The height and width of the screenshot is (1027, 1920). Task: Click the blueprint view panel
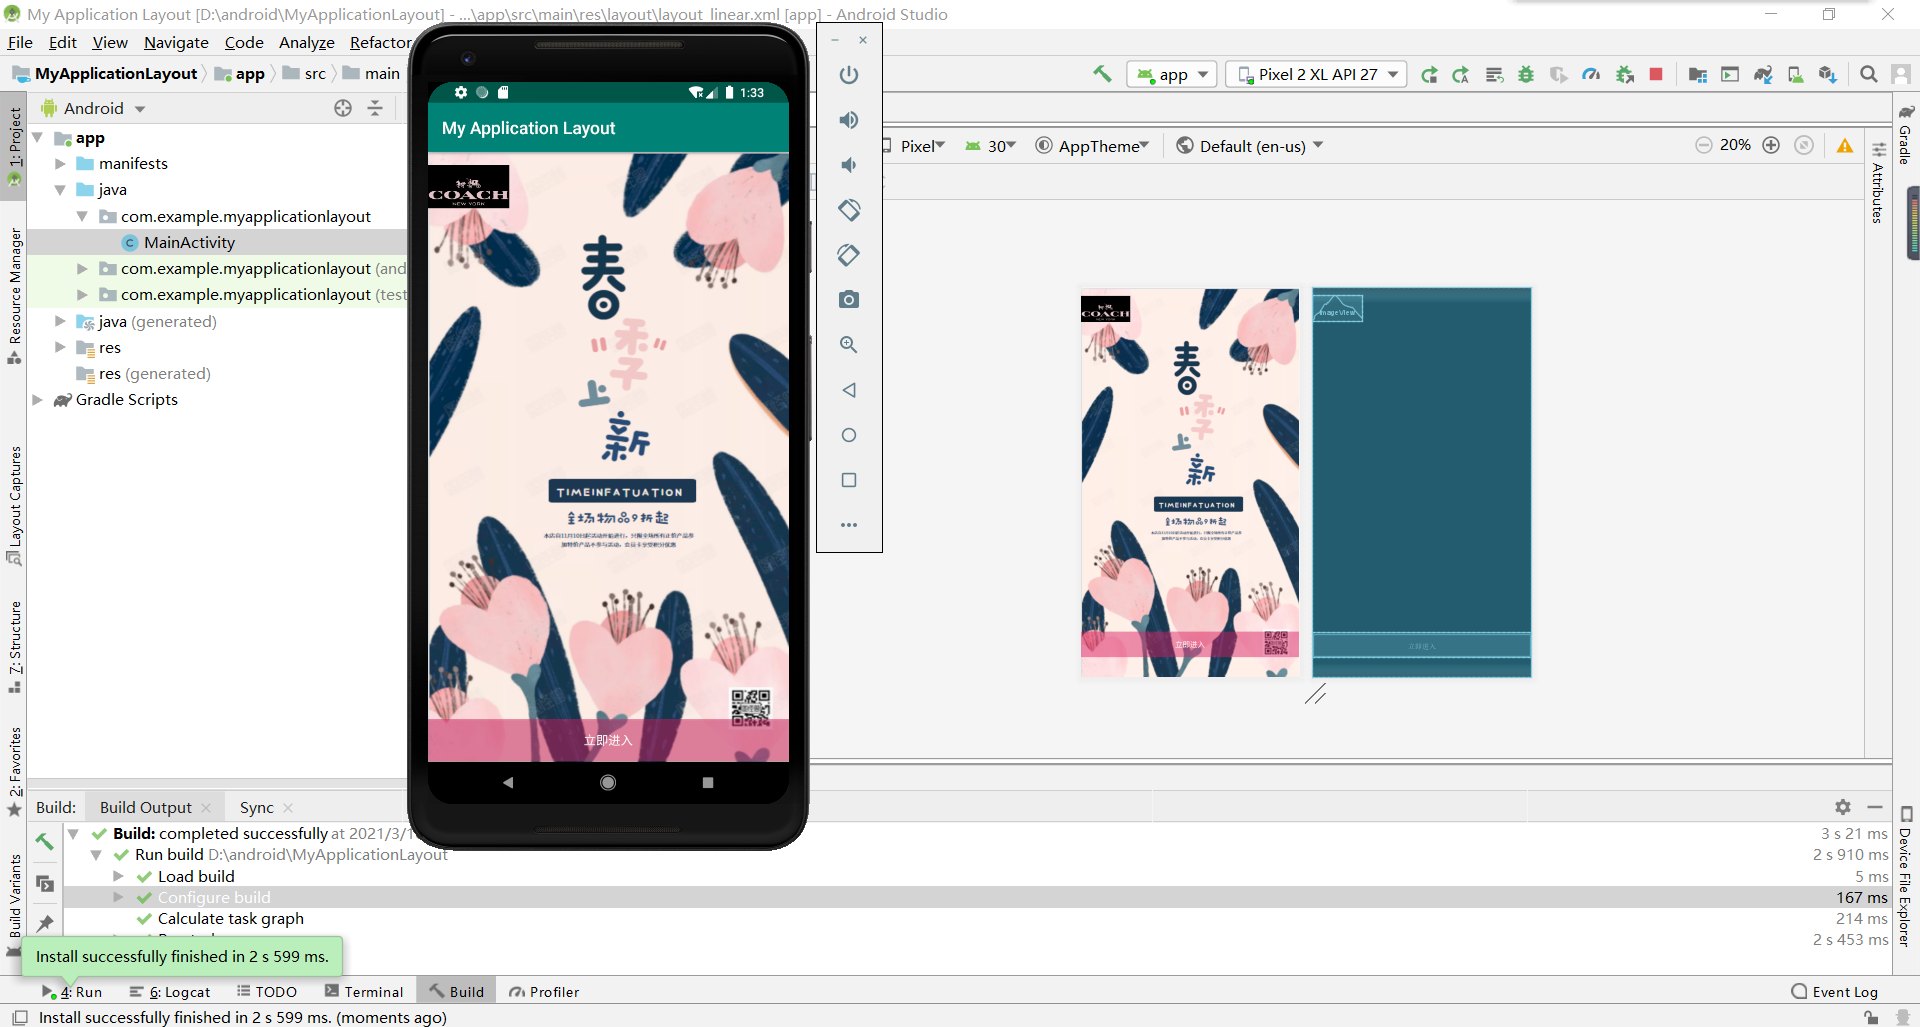(x=1421, y=483)
